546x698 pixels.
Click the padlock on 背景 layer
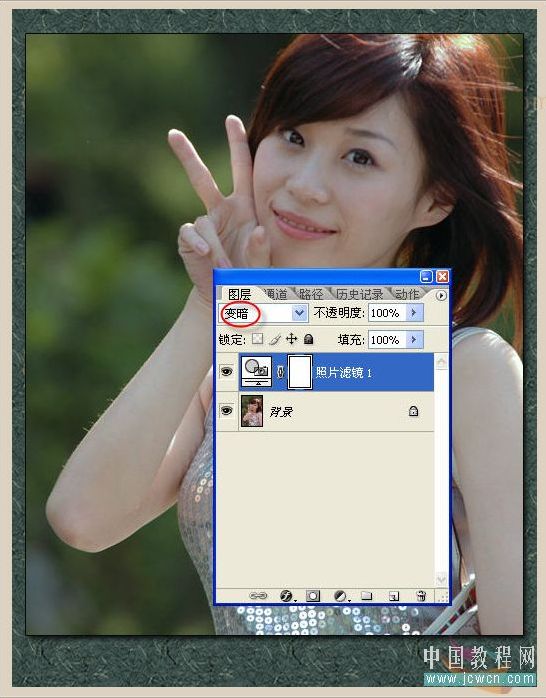coord(413,411)
